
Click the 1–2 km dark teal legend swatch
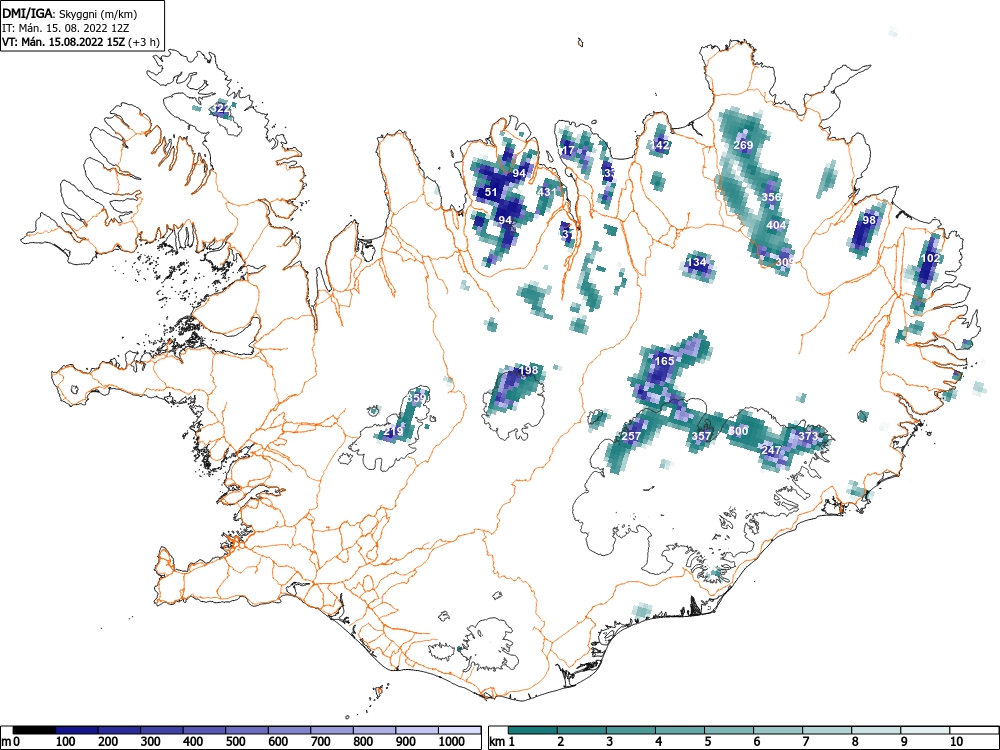(533, 730)
